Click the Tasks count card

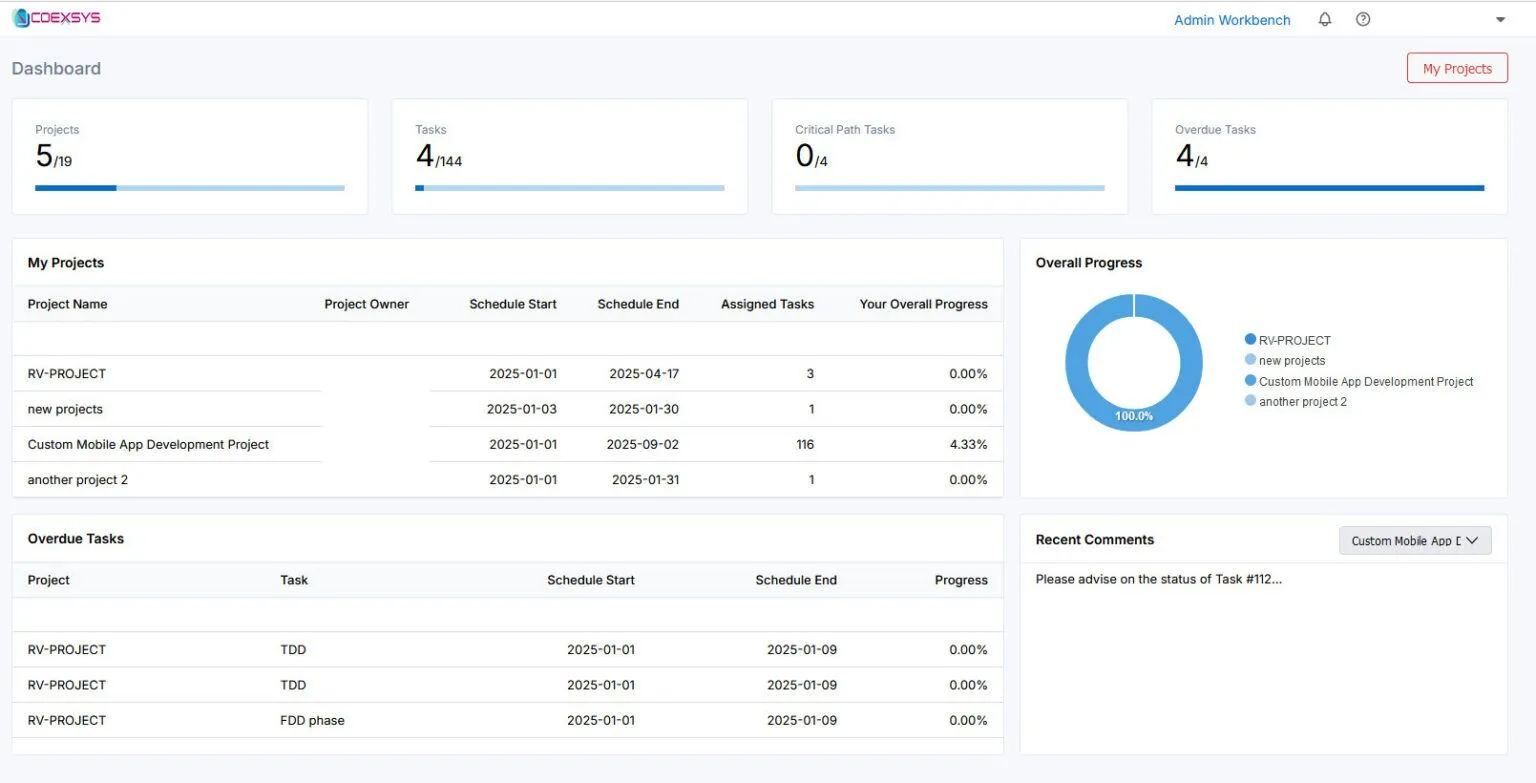tap(569, 155)
